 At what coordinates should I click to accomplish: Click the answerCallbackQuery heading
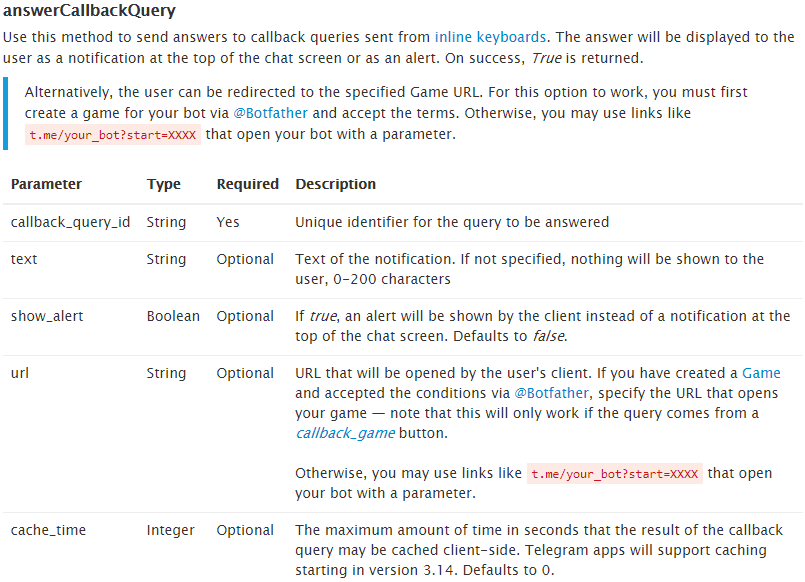[90, 11]
